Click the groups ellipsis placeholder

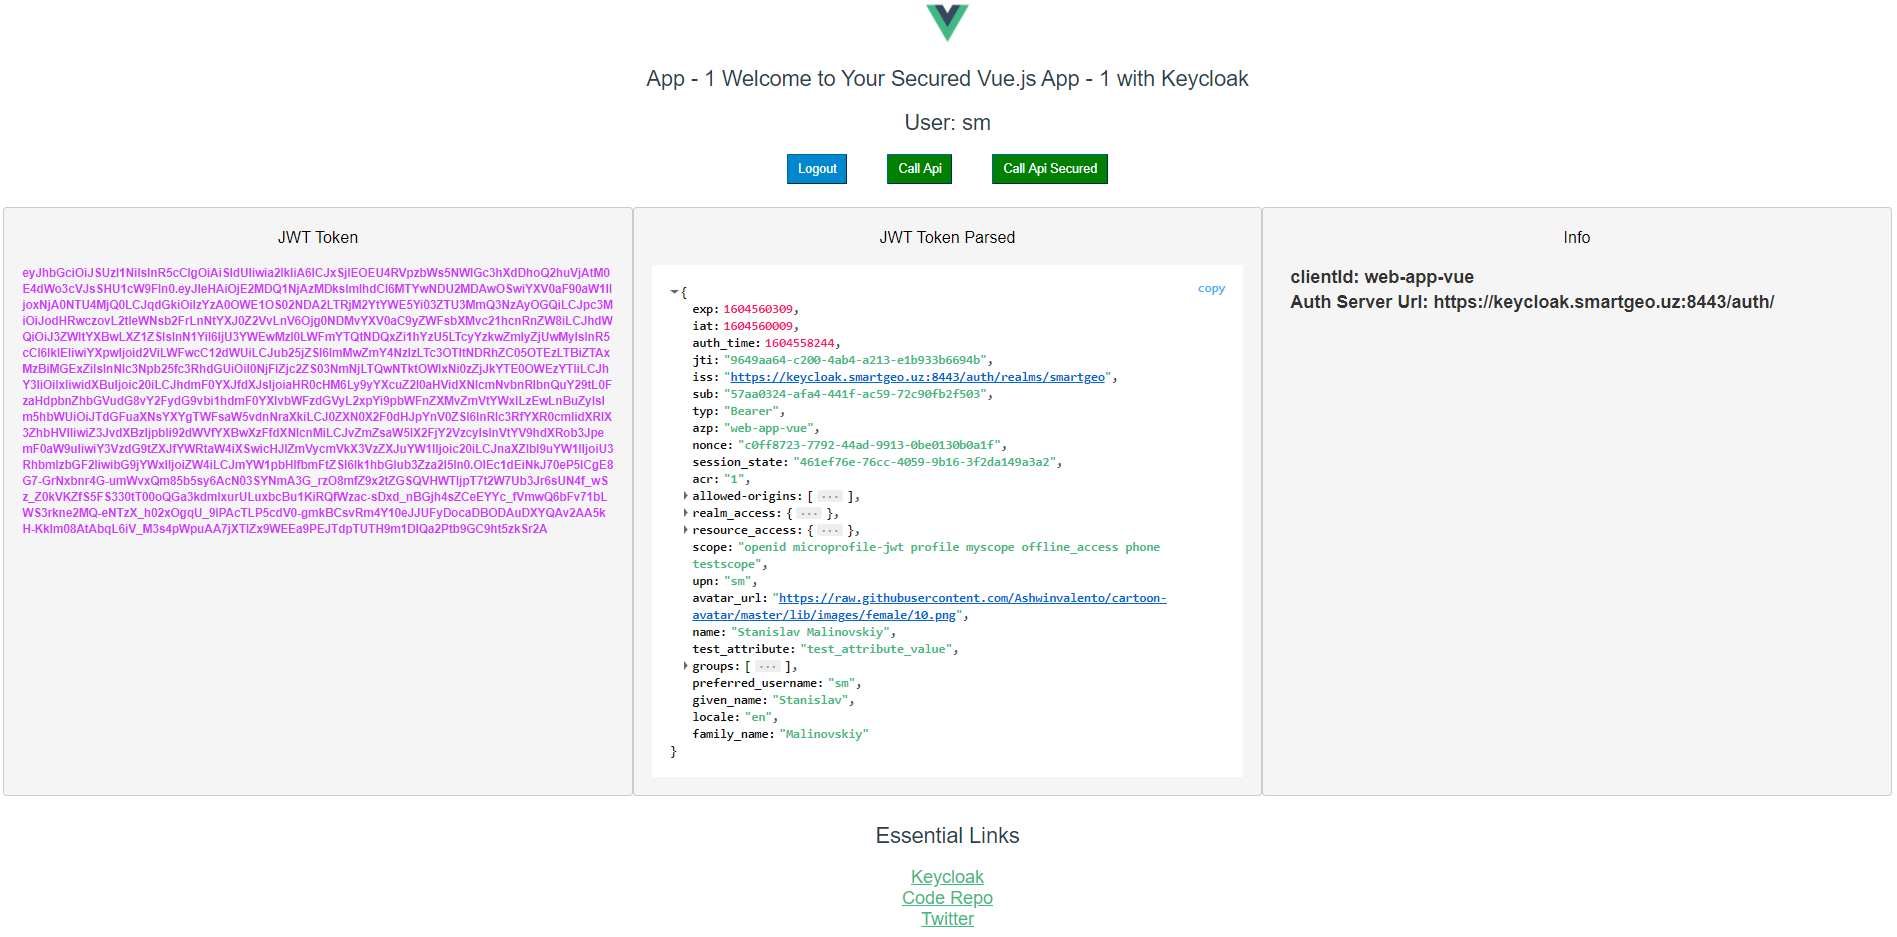(767, 666)
